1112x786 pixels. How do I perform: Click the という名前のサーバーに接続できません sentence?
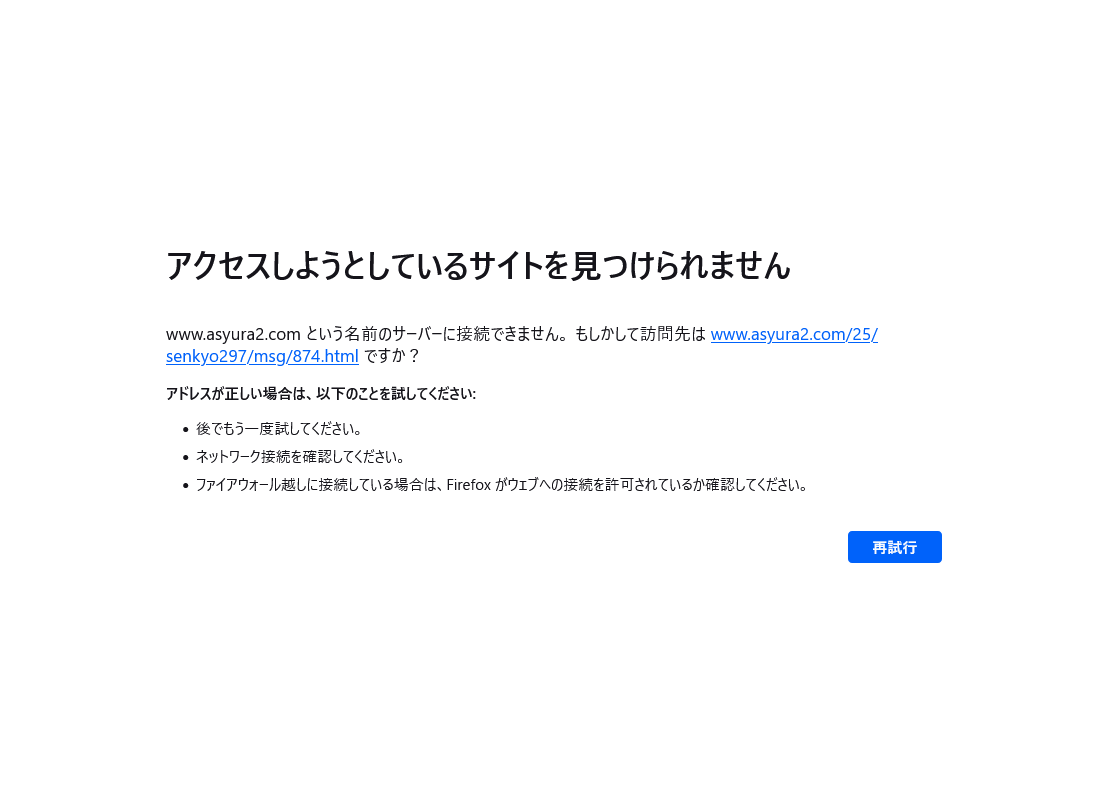coord(436,334)
